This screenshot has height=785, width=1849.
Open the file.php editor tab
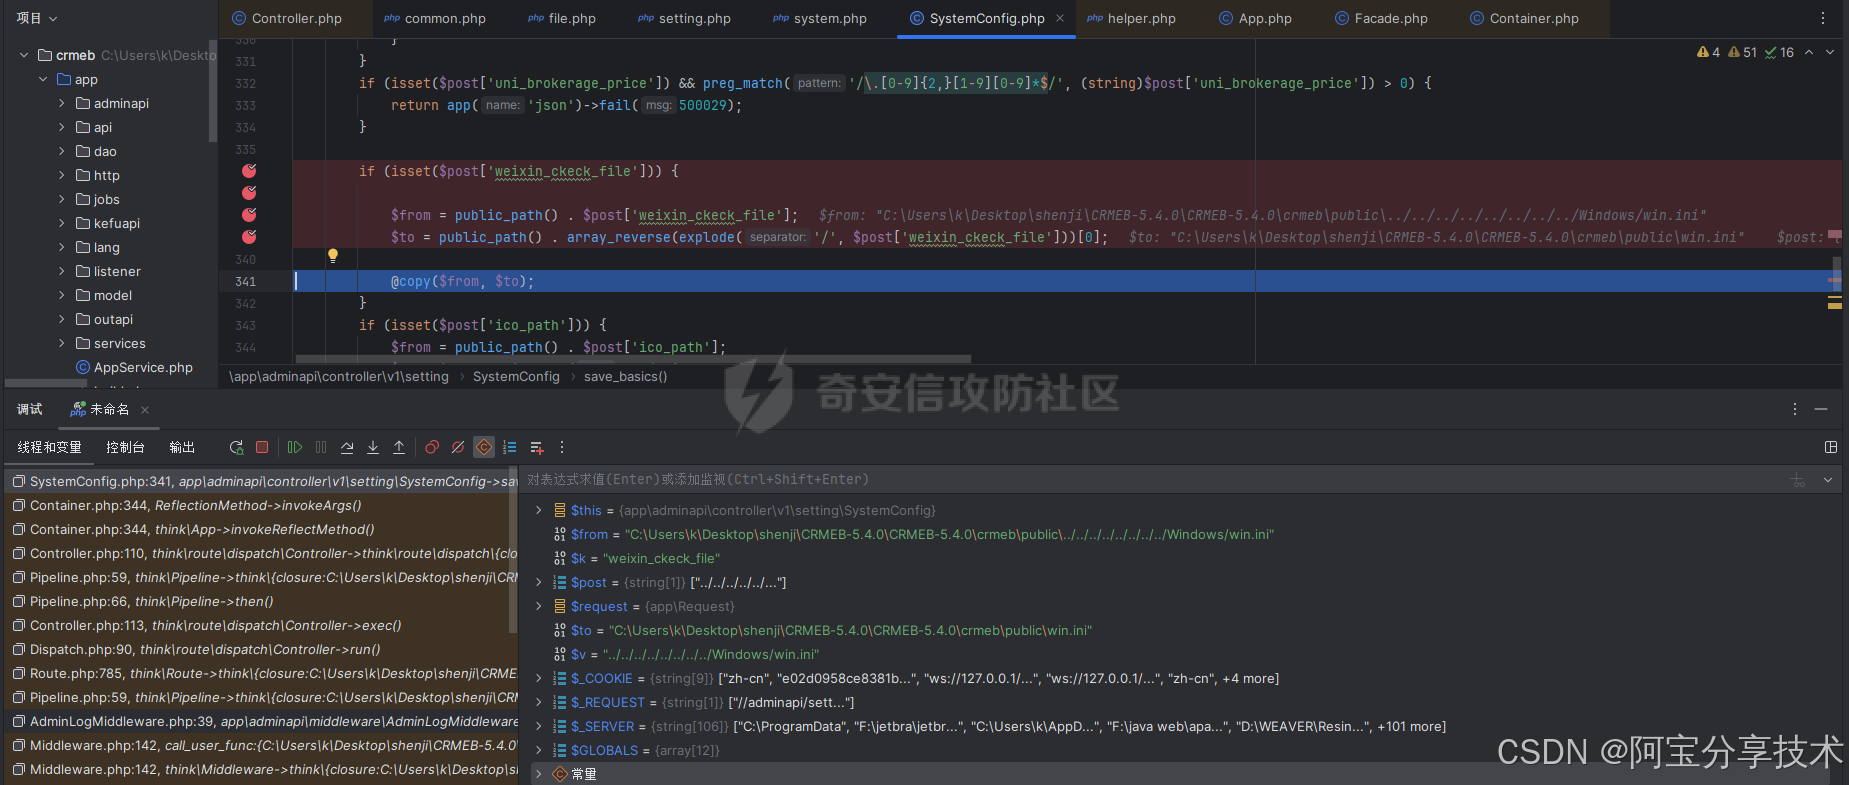(562, 18)
